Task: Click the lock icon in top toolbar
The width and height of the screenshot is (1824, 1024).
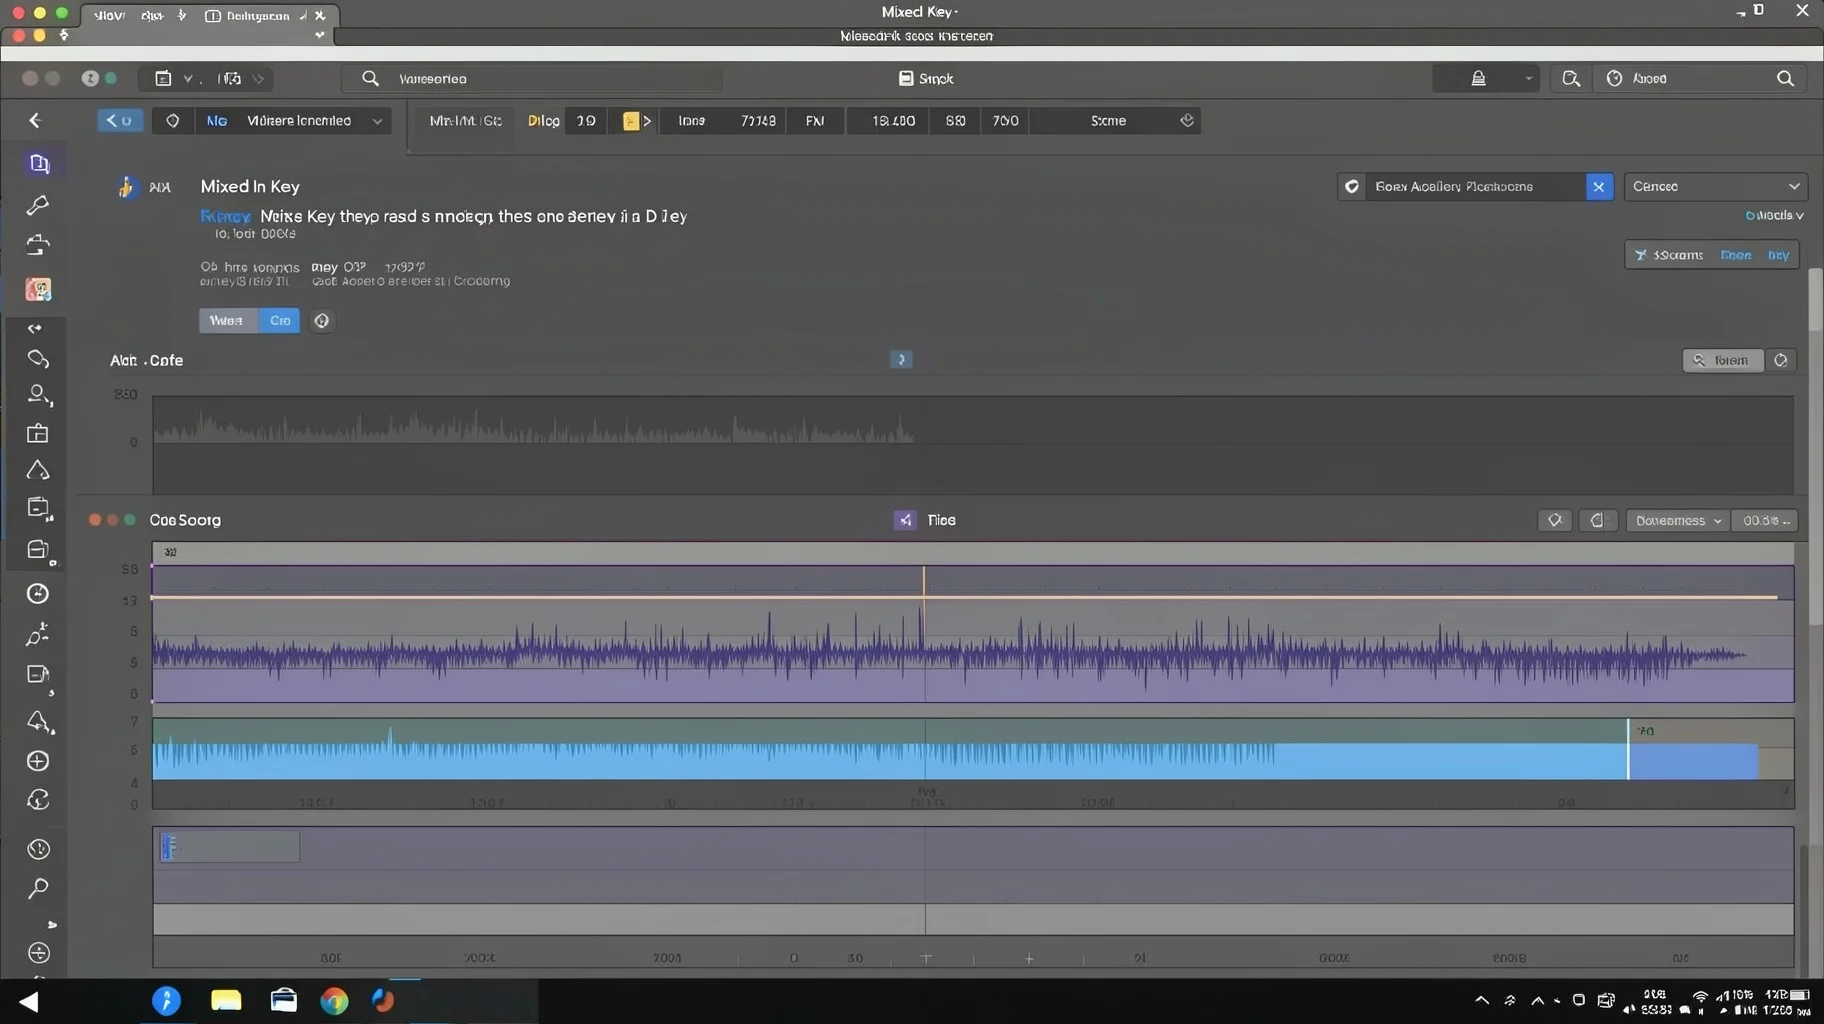Action: click(1478, 78)
